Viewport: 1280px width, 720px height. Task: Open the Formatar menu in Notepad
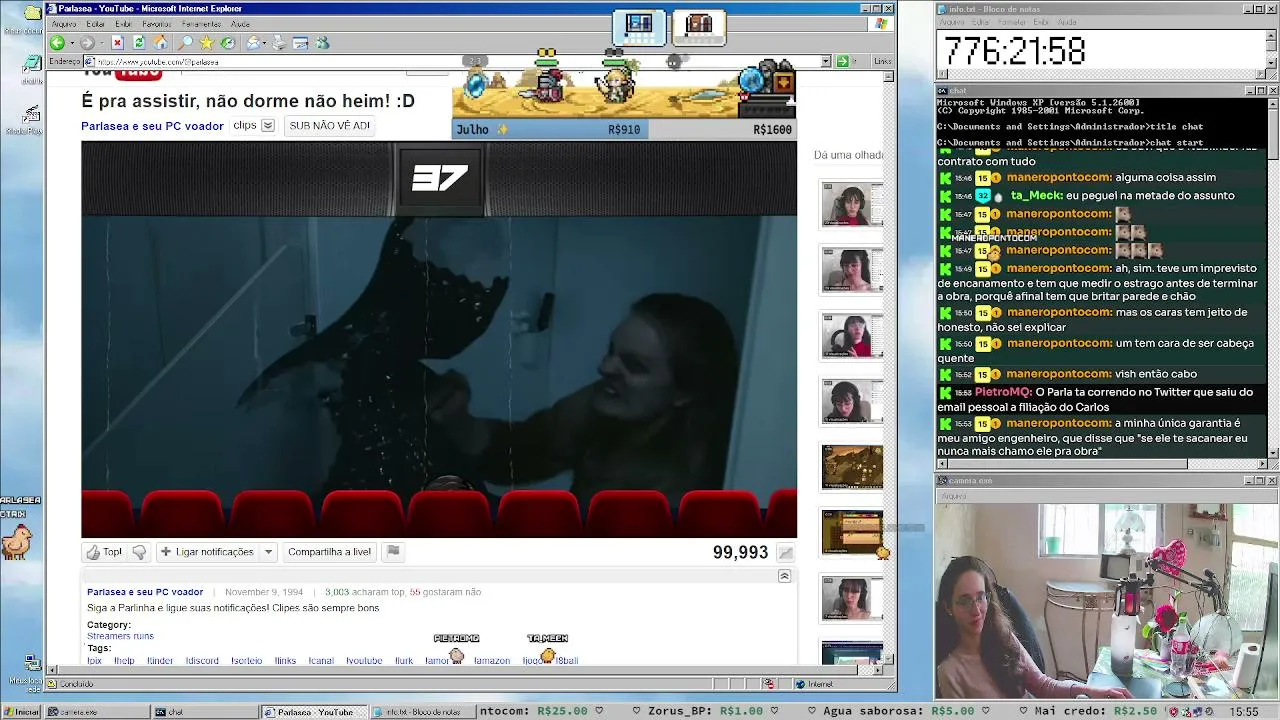[x=1011, y=22]
